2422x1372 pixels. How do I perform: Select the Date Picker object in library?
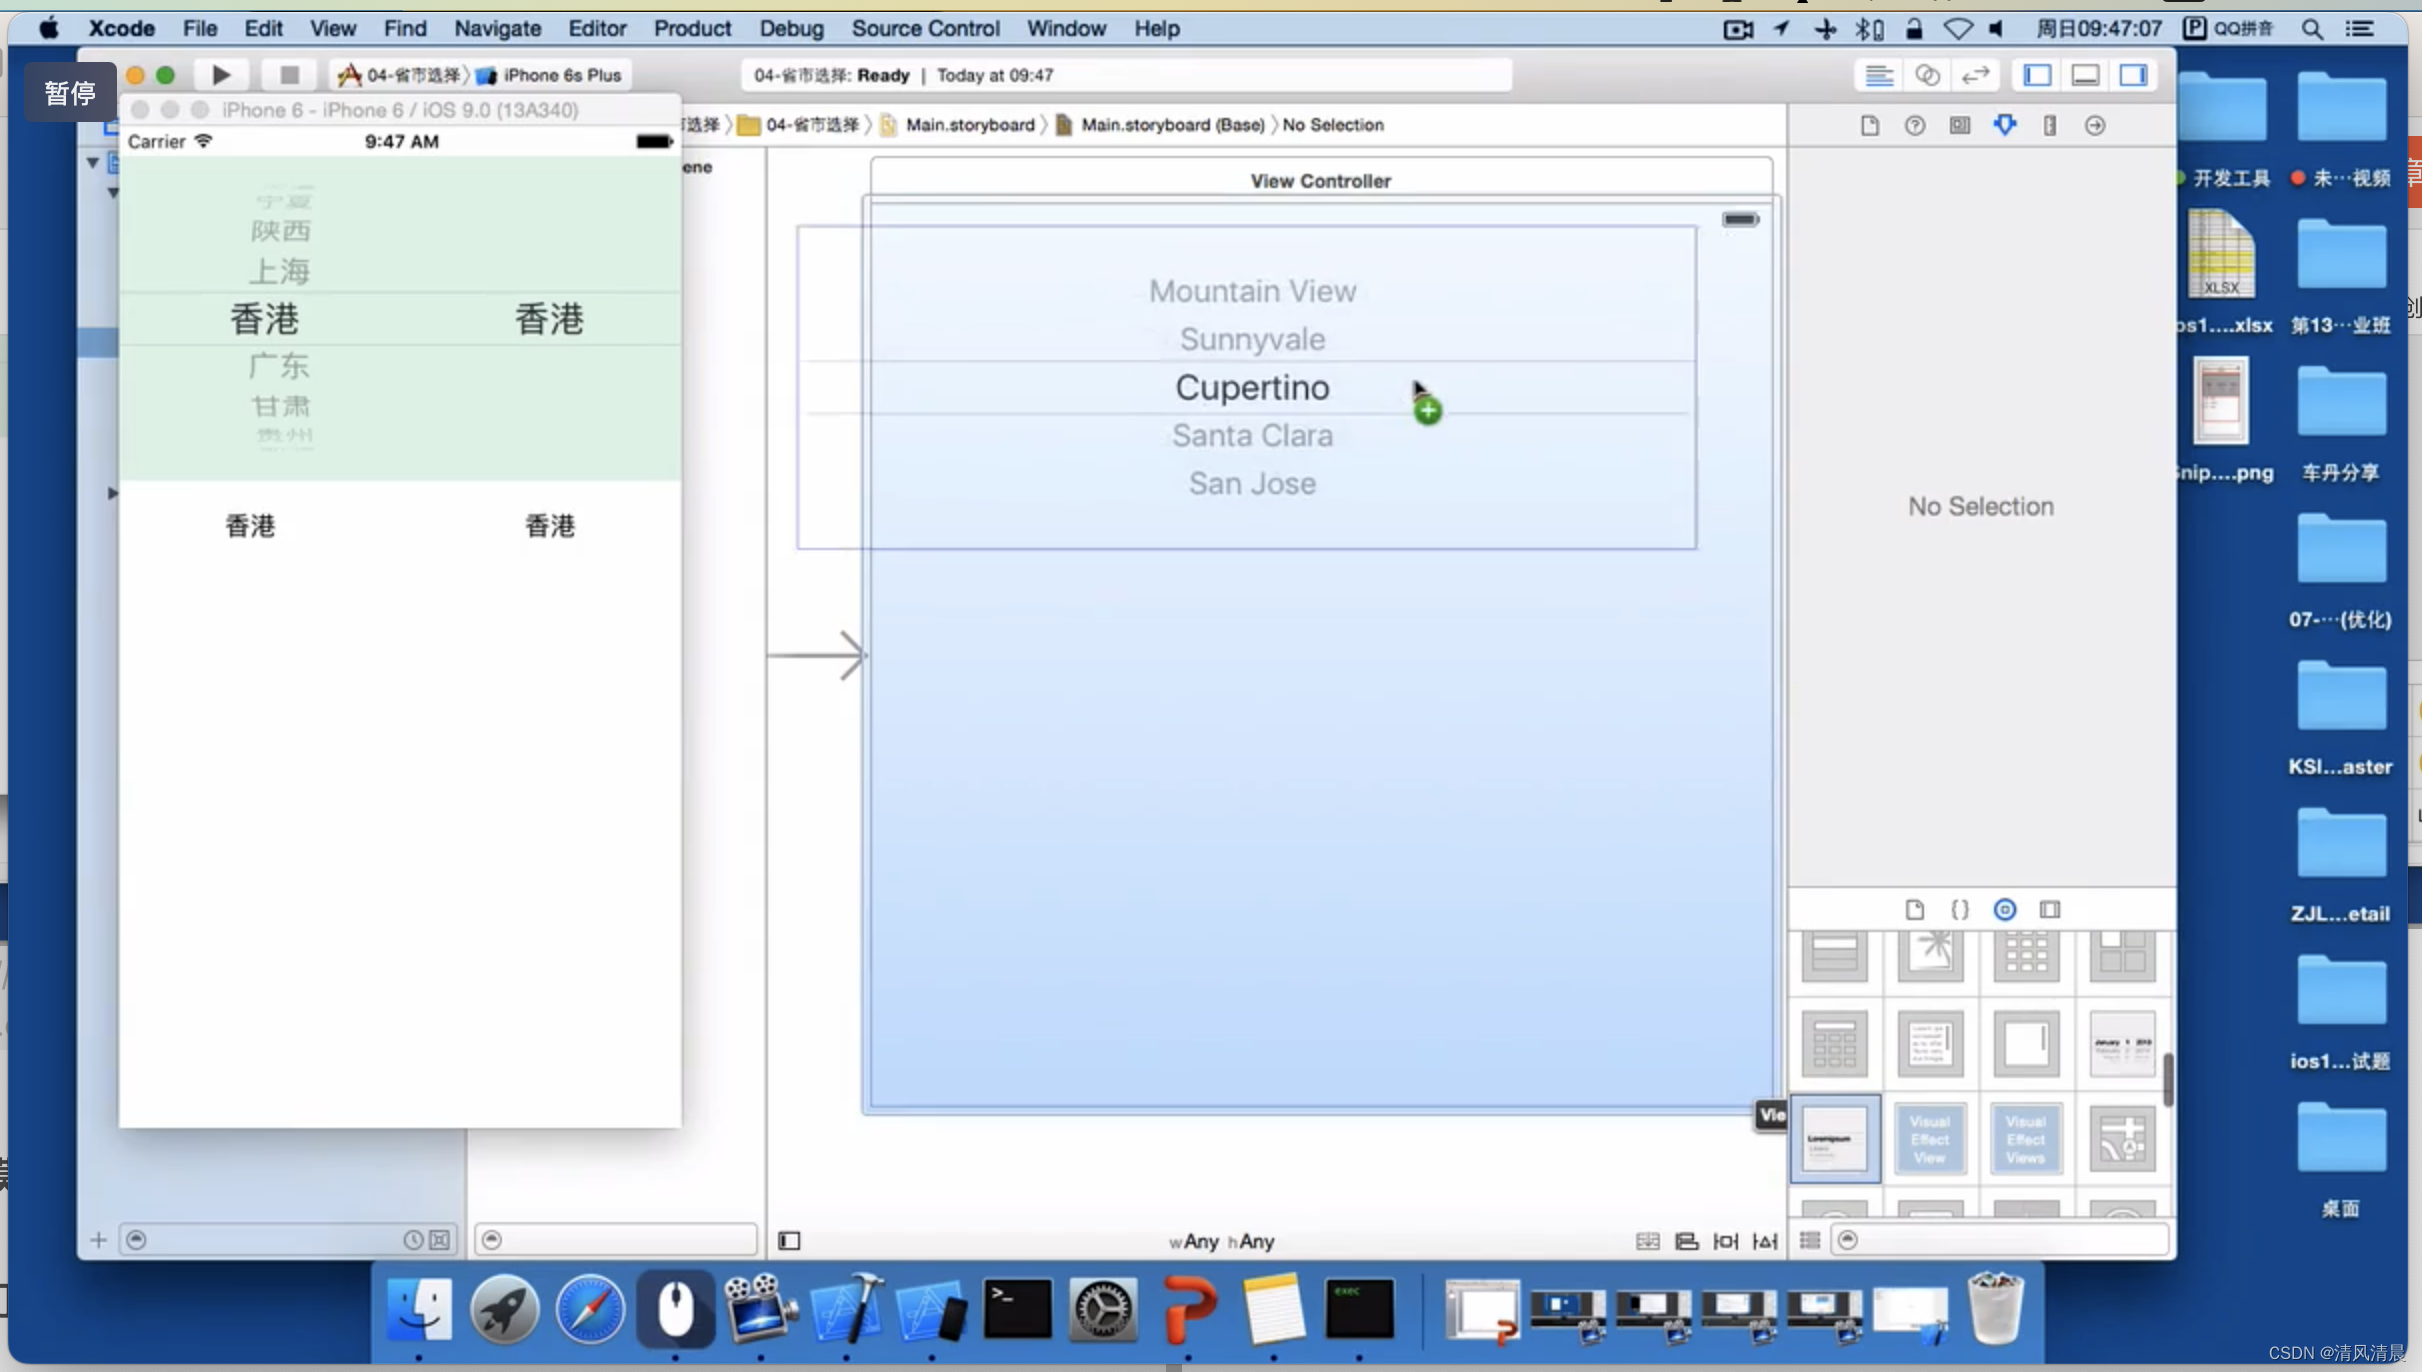(x=2122, y=1044)
